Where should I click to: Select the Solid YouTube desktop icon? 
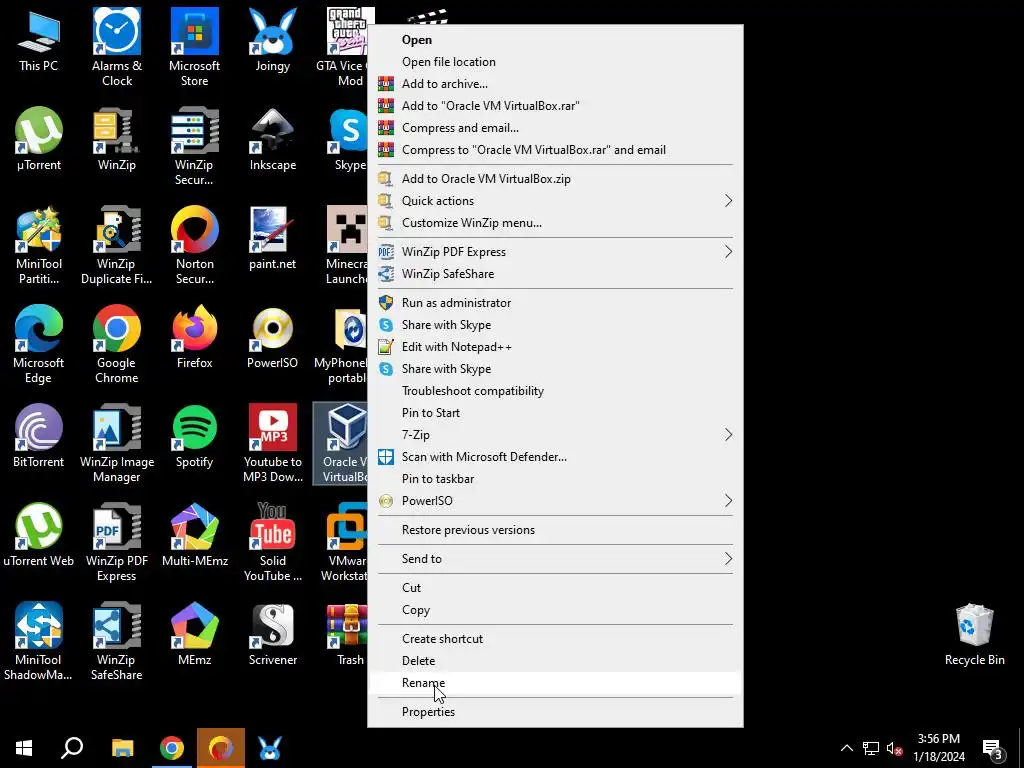272,543
